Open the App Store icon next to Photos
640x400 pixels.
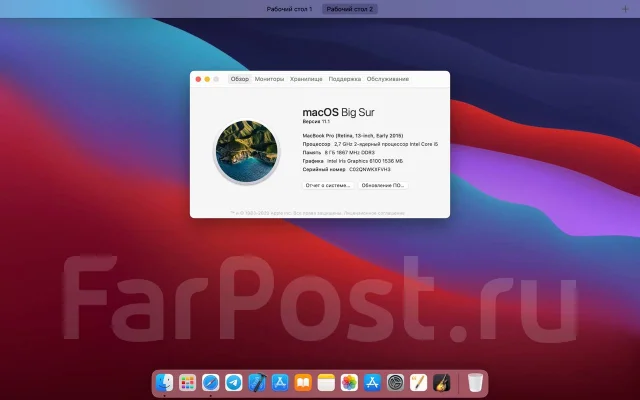click(372, 383)
